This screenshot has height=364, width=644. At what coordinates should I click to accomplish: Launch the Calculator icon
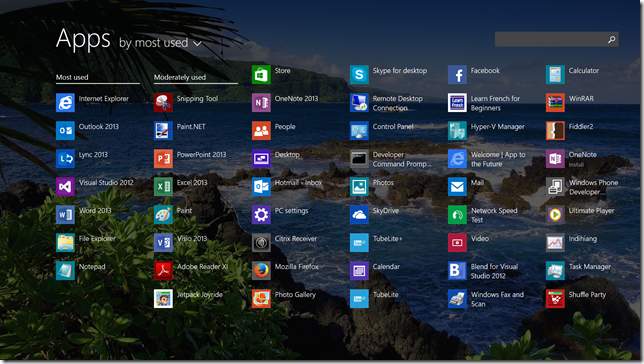pos(555,75)
